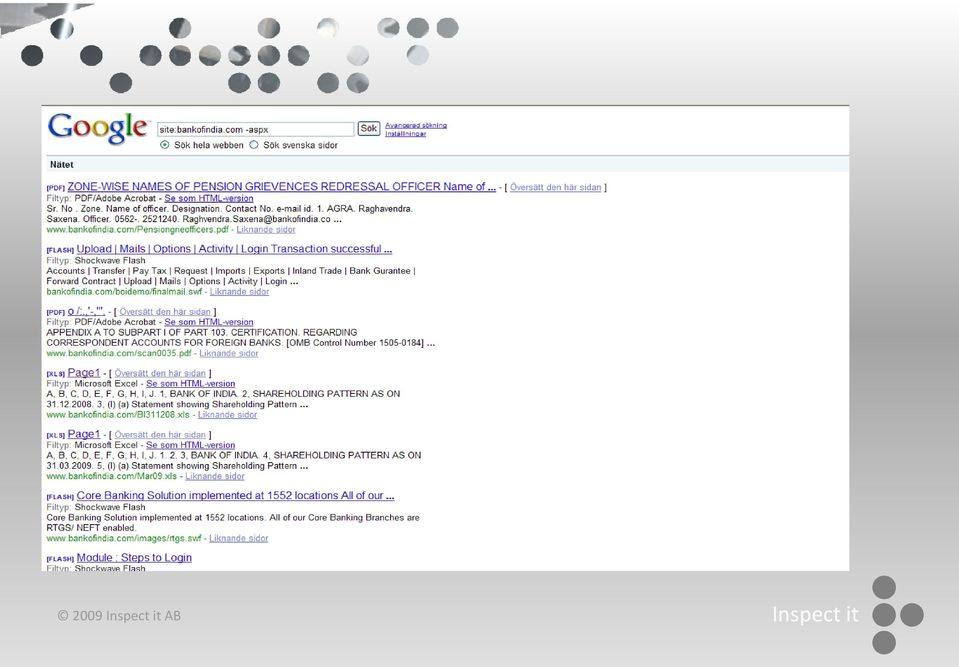Open Liknande sidor for rtgs.swf
This screenshot has height=667, width=959.
(x=239, y=538)
